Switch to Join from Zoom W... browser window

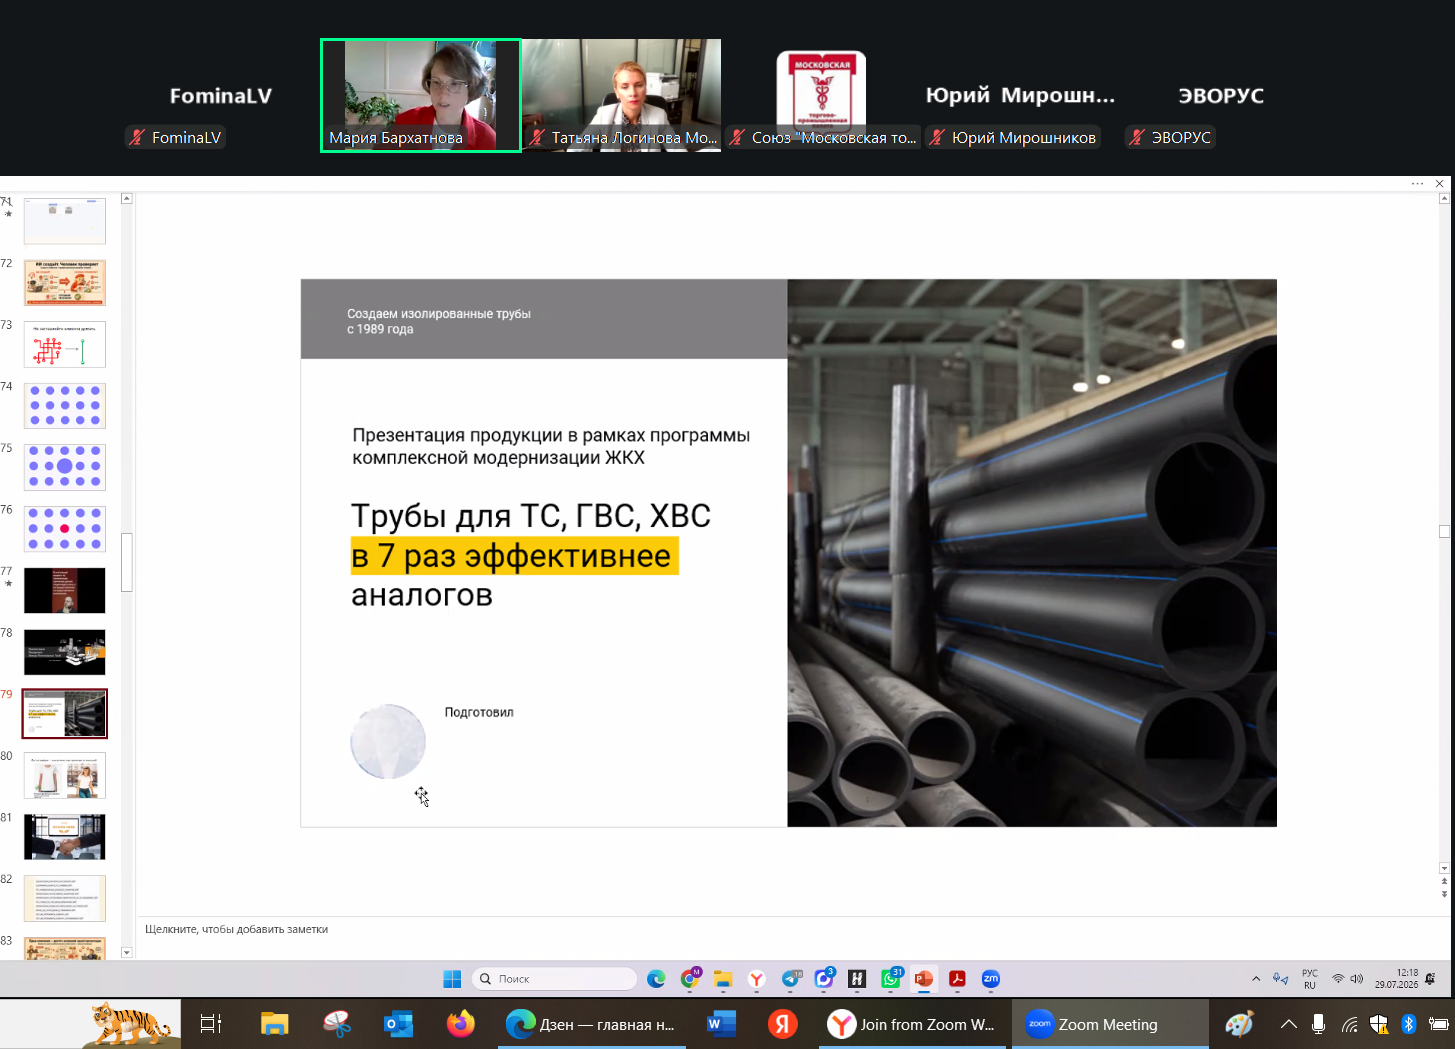point(913,1024)
